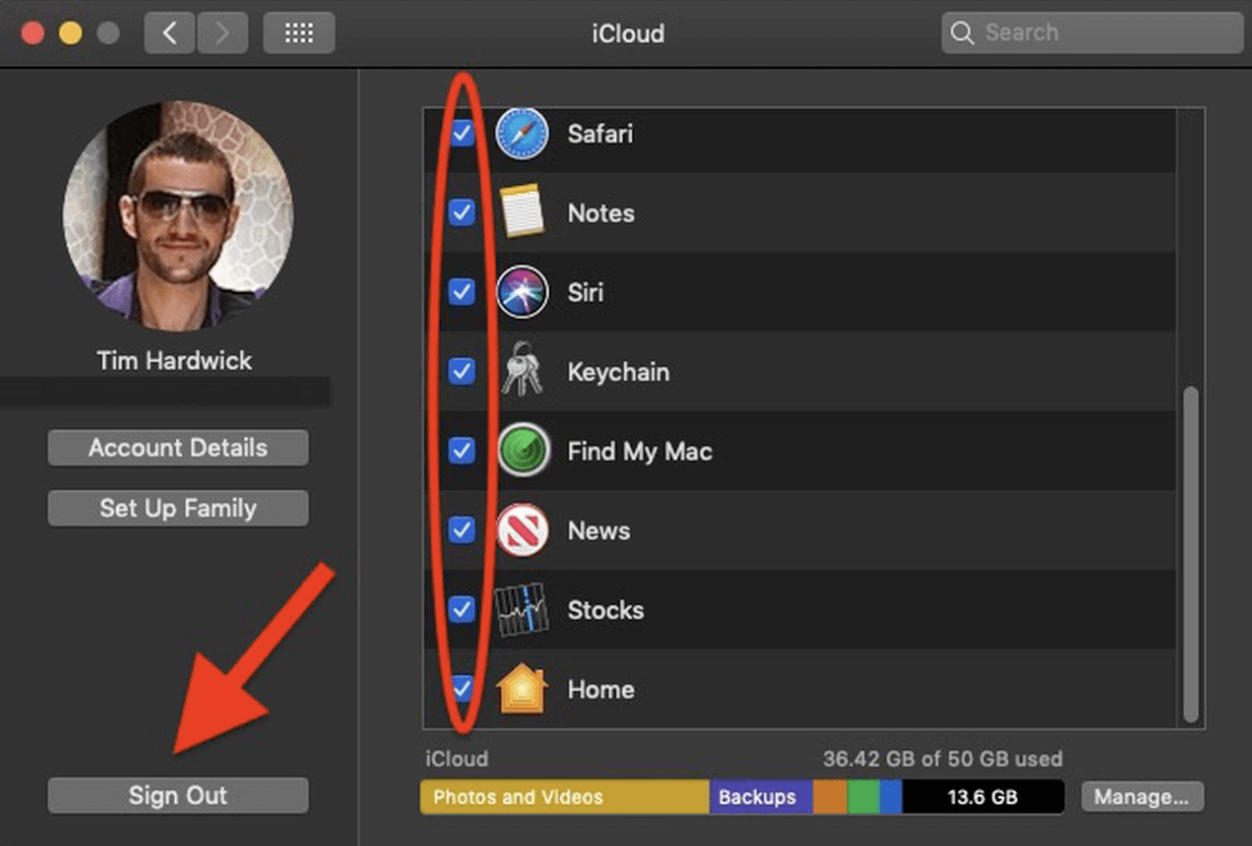Click the Safari app icon
This screenshot has width=1252, height=846.
click(x=521, y=133)
